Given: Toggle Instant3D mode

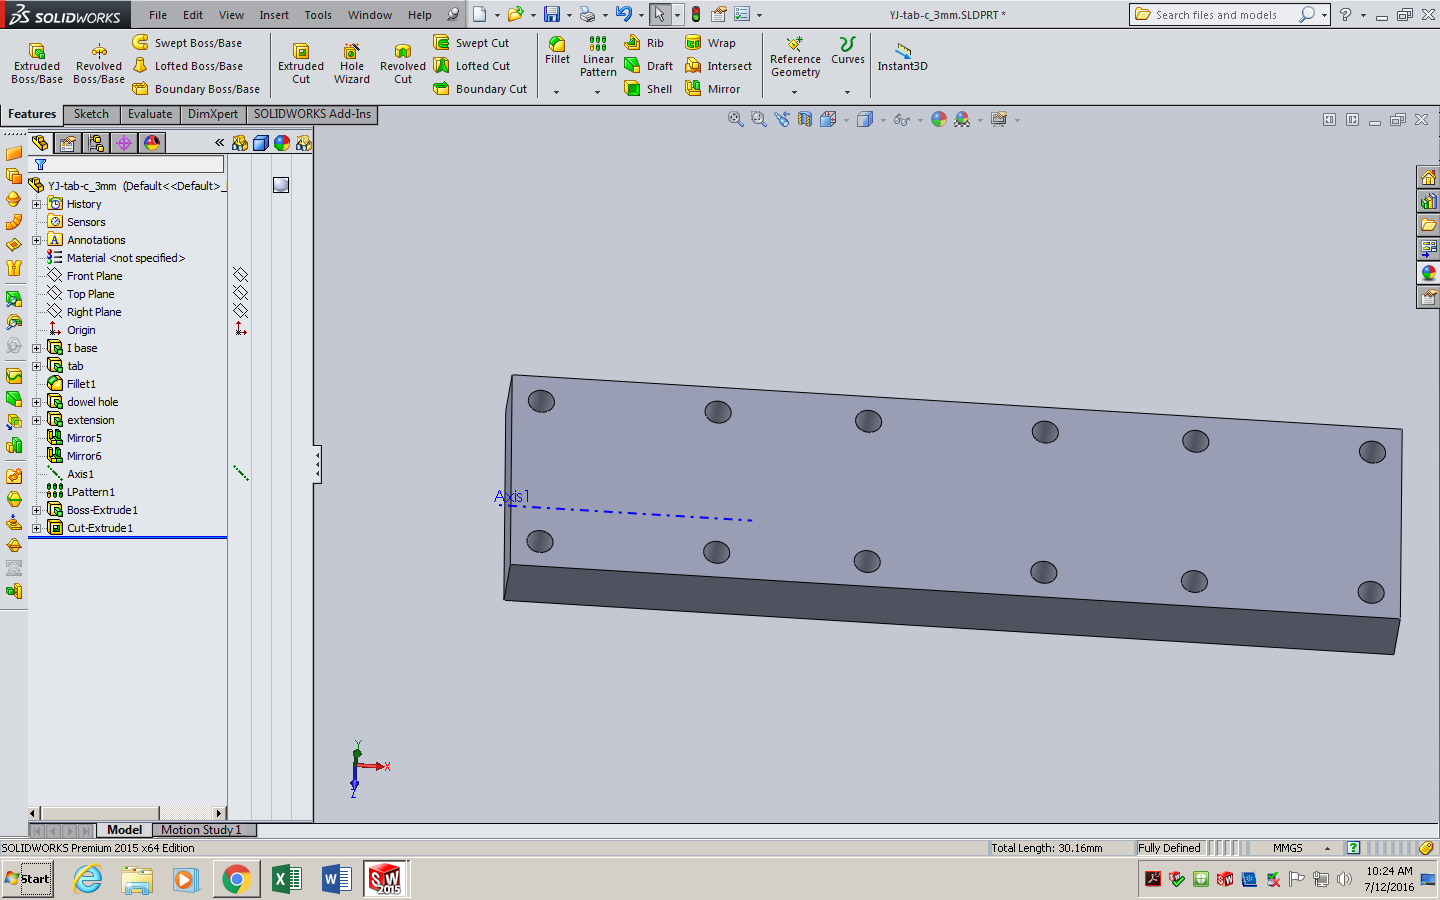Looking at the screenshot, I should click(902, 57).
